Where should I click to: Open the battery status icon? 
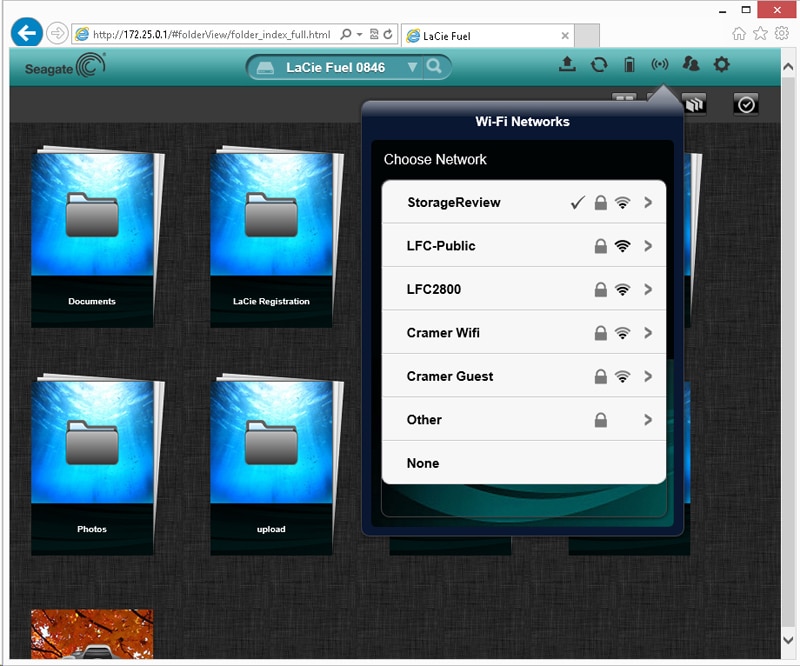pos(629,65)
